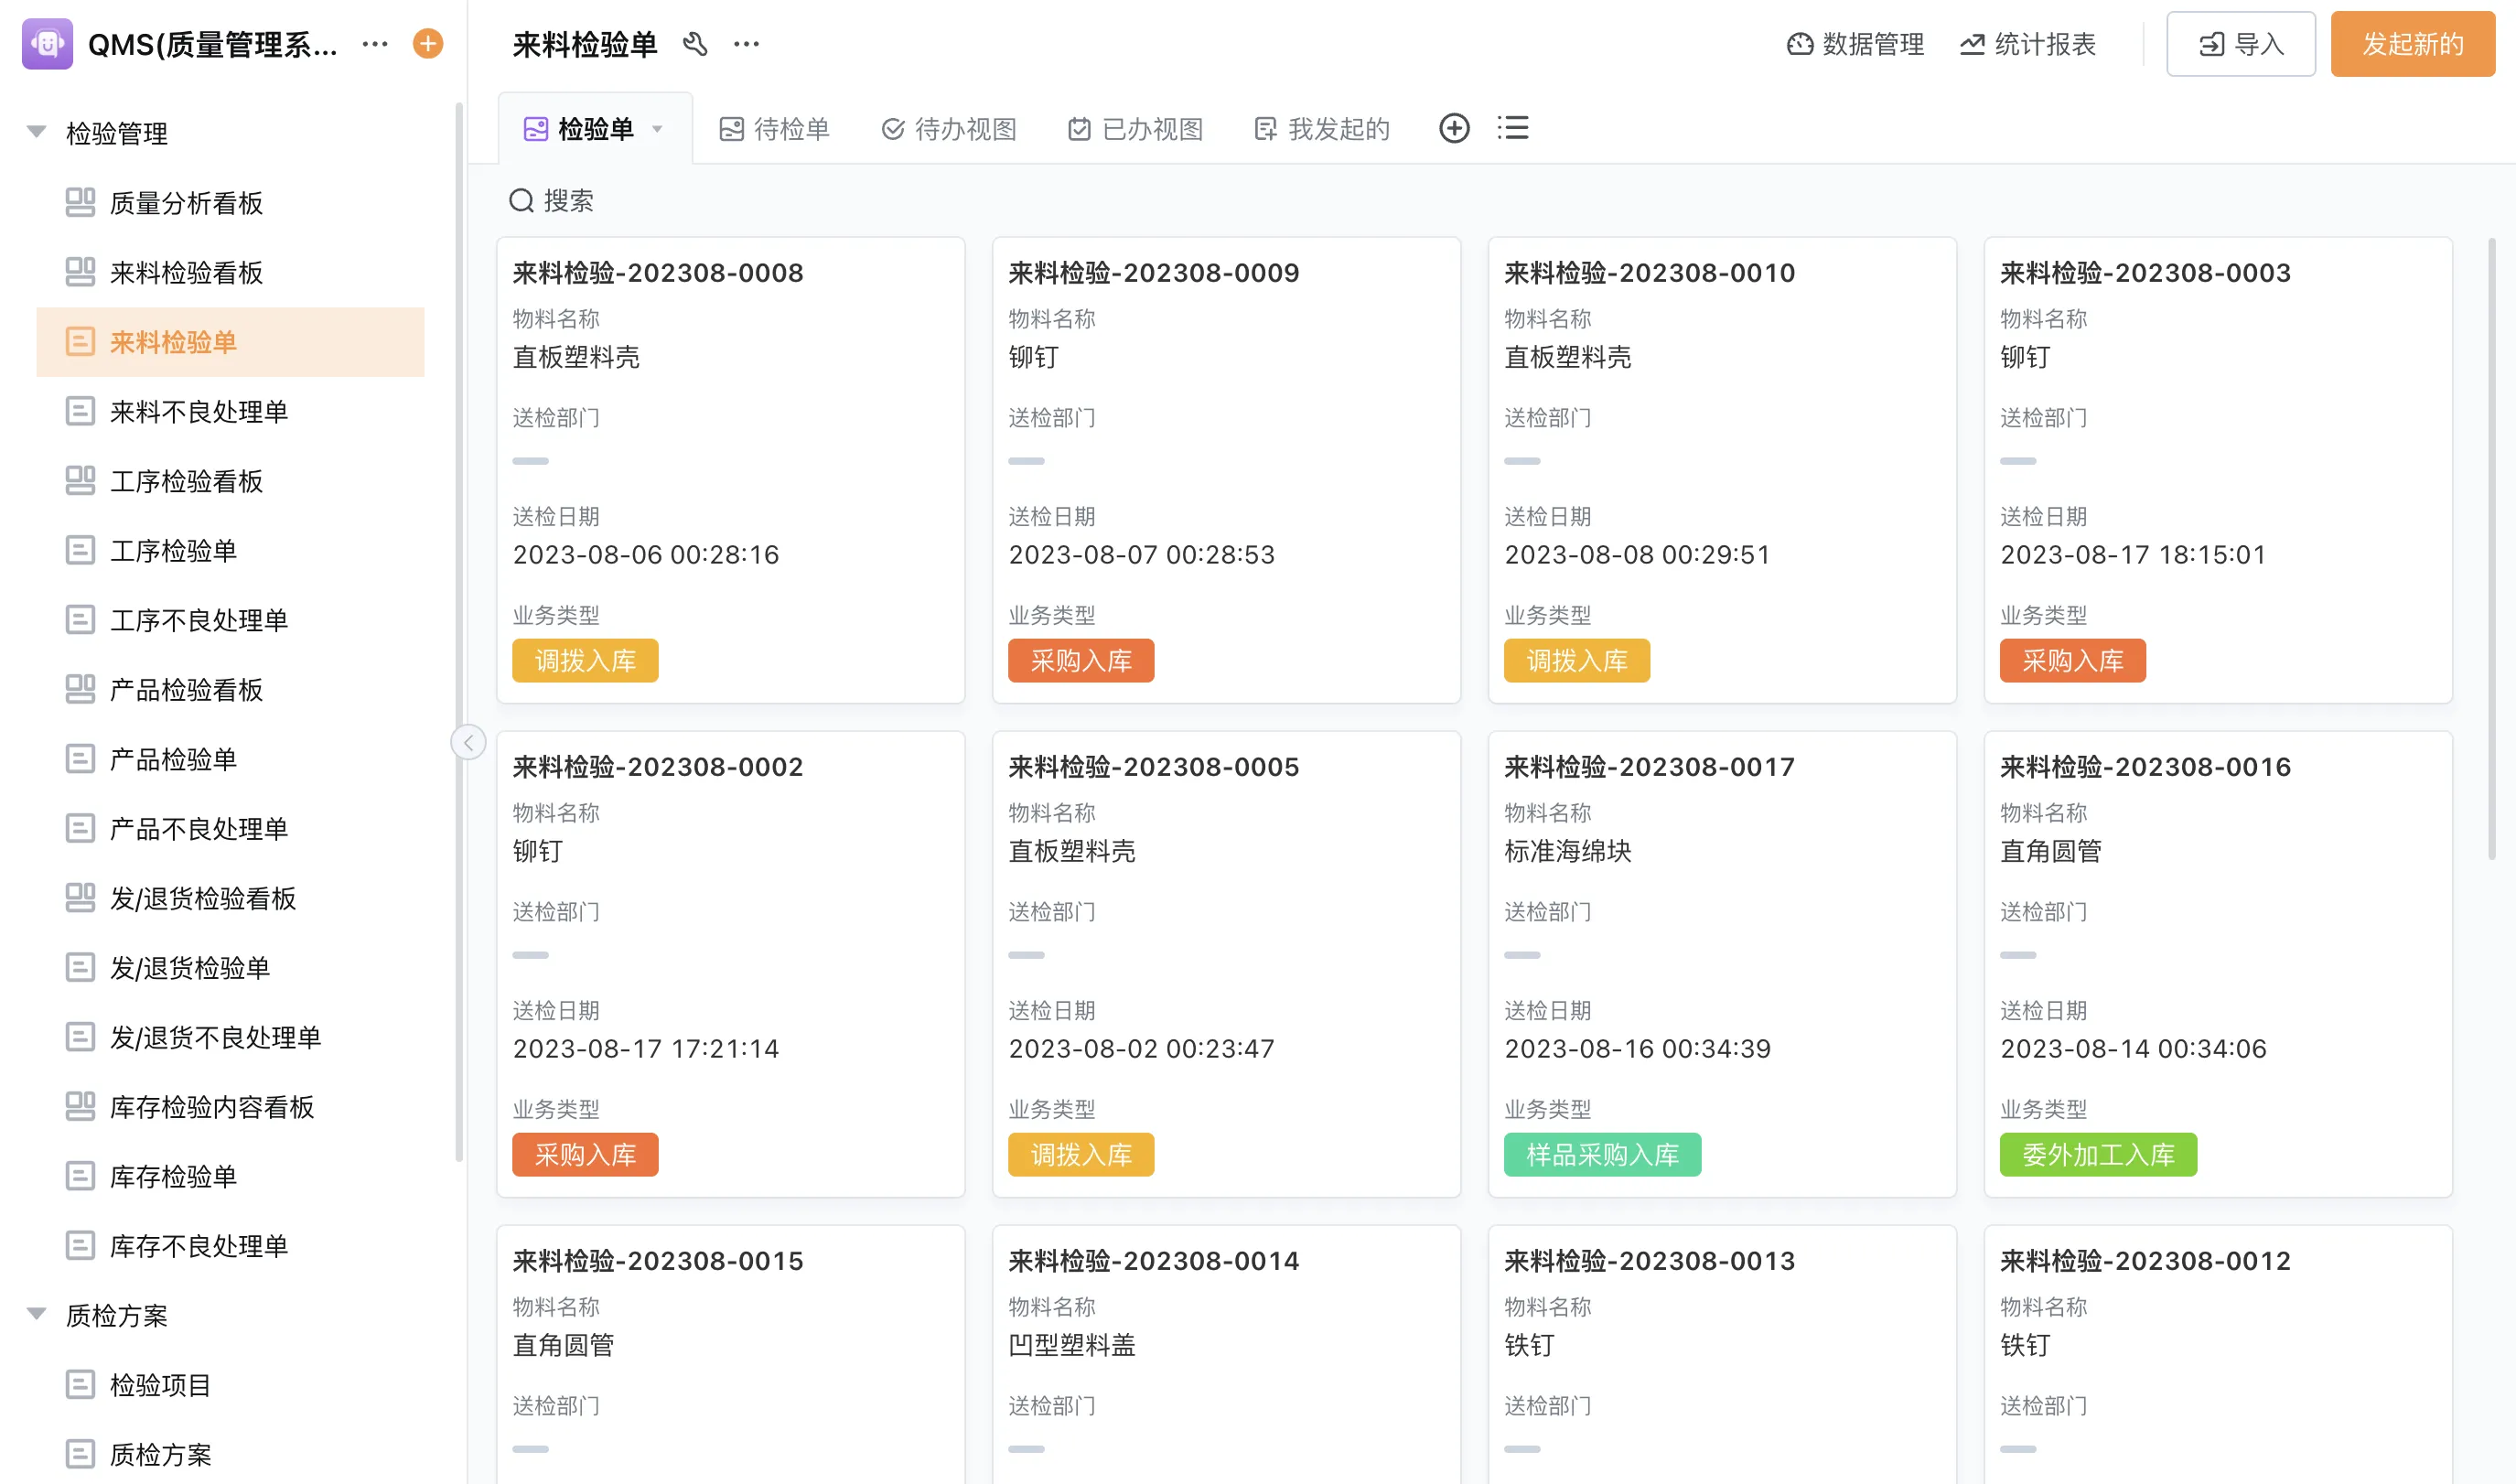Click 采购入库 tag on card 202308-0009
This screenshot has height=1484, width=2516.
(1081, 661)
